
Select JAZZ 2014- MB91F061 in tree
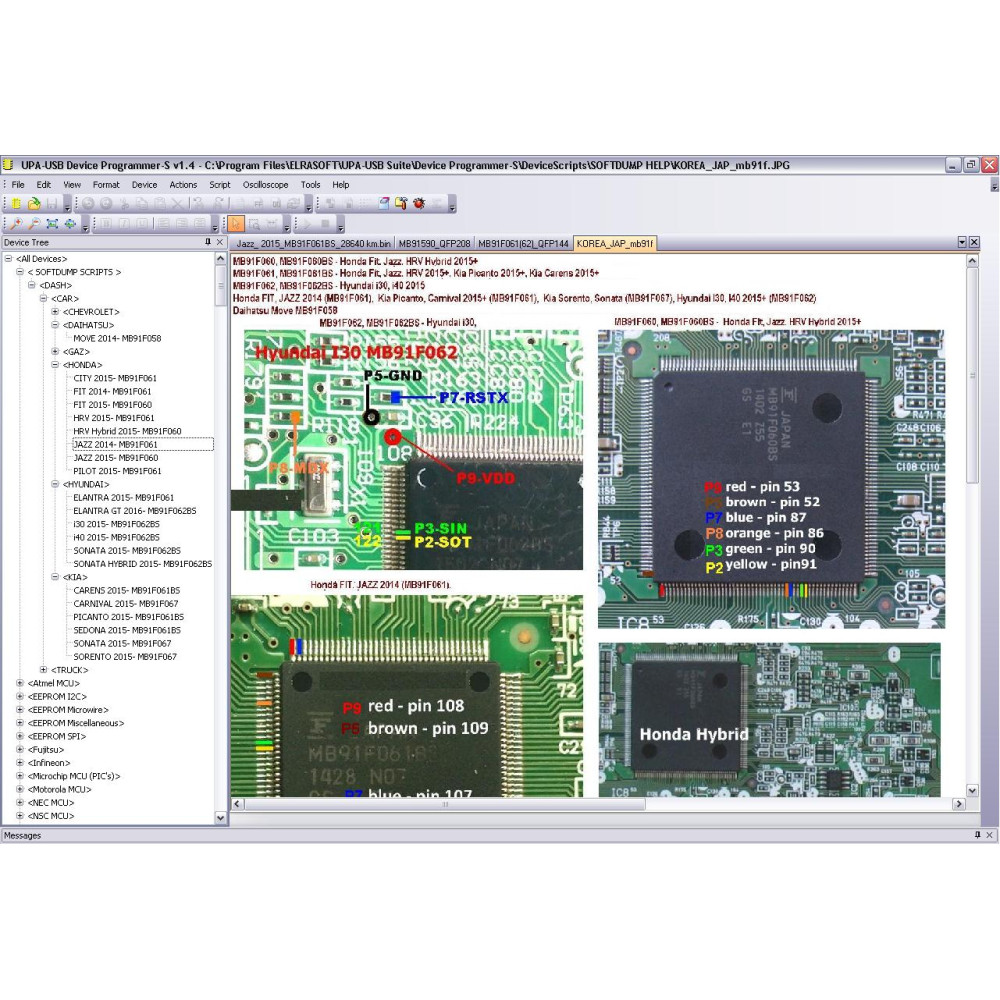click(115, 445)
